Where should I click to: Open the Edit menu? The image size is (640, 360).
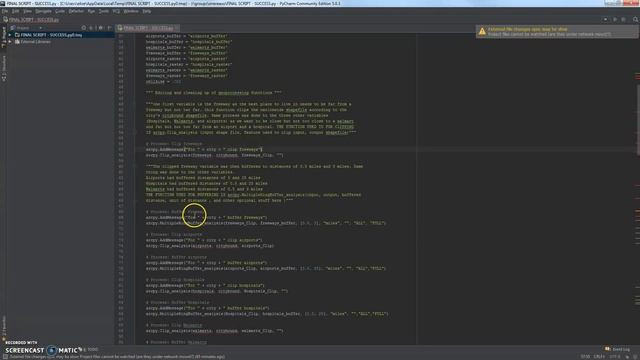point(16,11)
